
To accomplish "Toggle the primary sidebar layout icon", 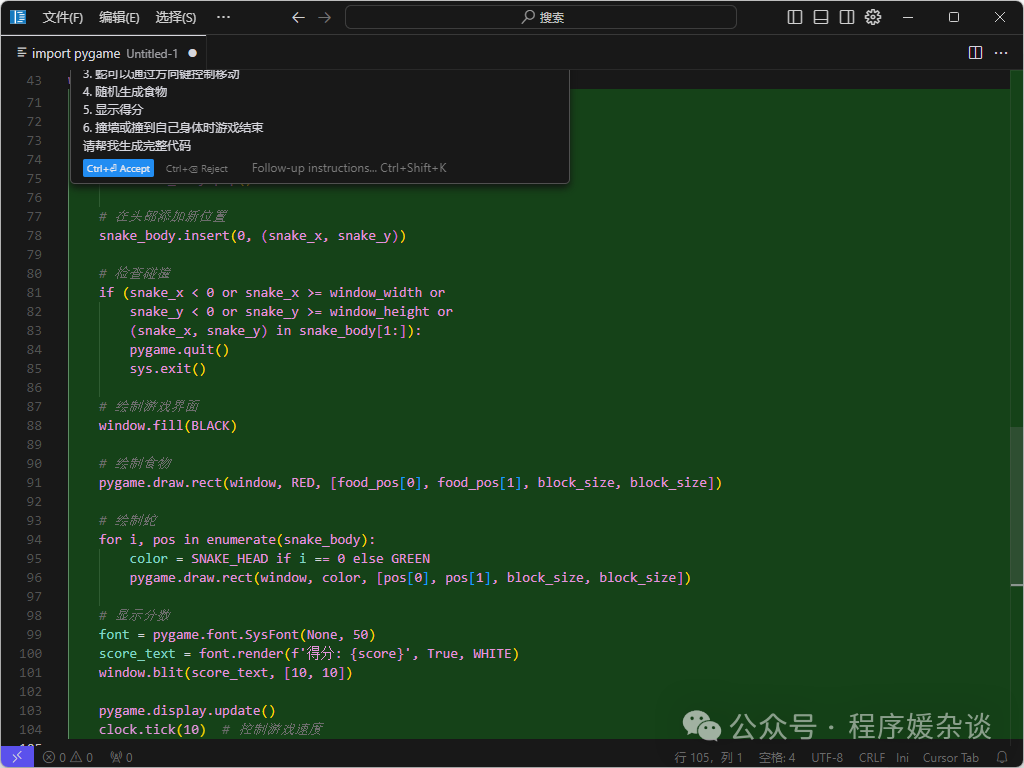I will (795, 17).
